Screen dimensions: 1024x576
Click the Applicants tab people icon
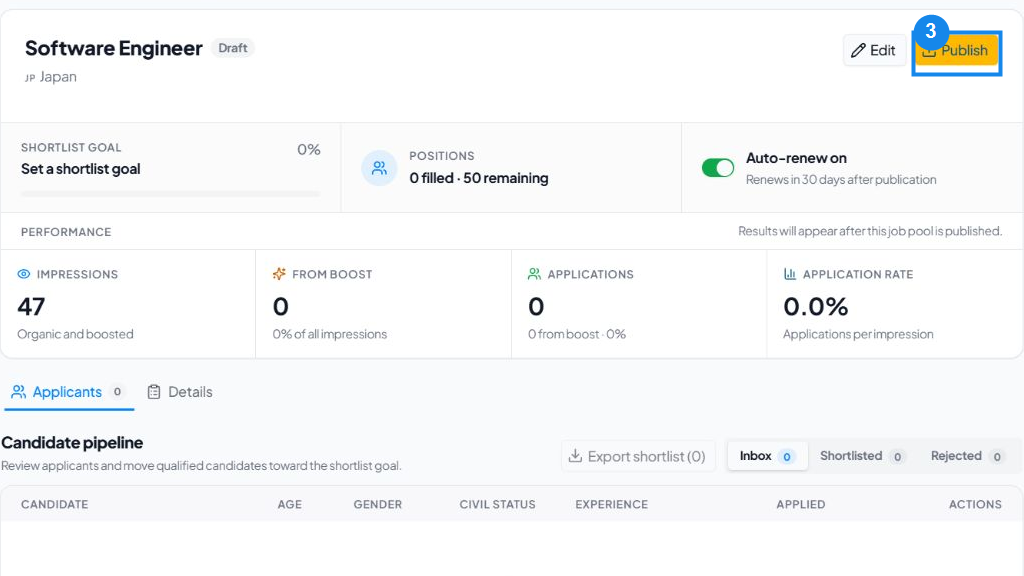(x=18, y=392)
